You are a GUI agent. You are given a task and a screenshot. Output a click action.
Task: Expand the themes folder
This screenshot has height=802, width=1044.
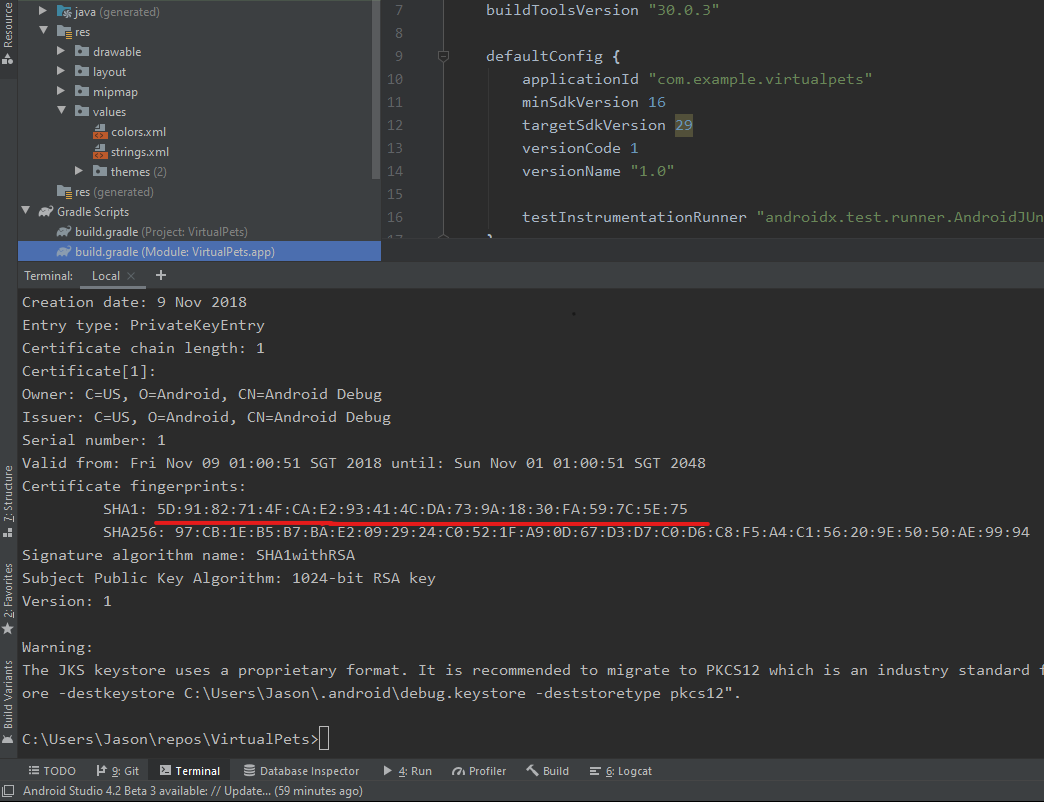point(79,172)
